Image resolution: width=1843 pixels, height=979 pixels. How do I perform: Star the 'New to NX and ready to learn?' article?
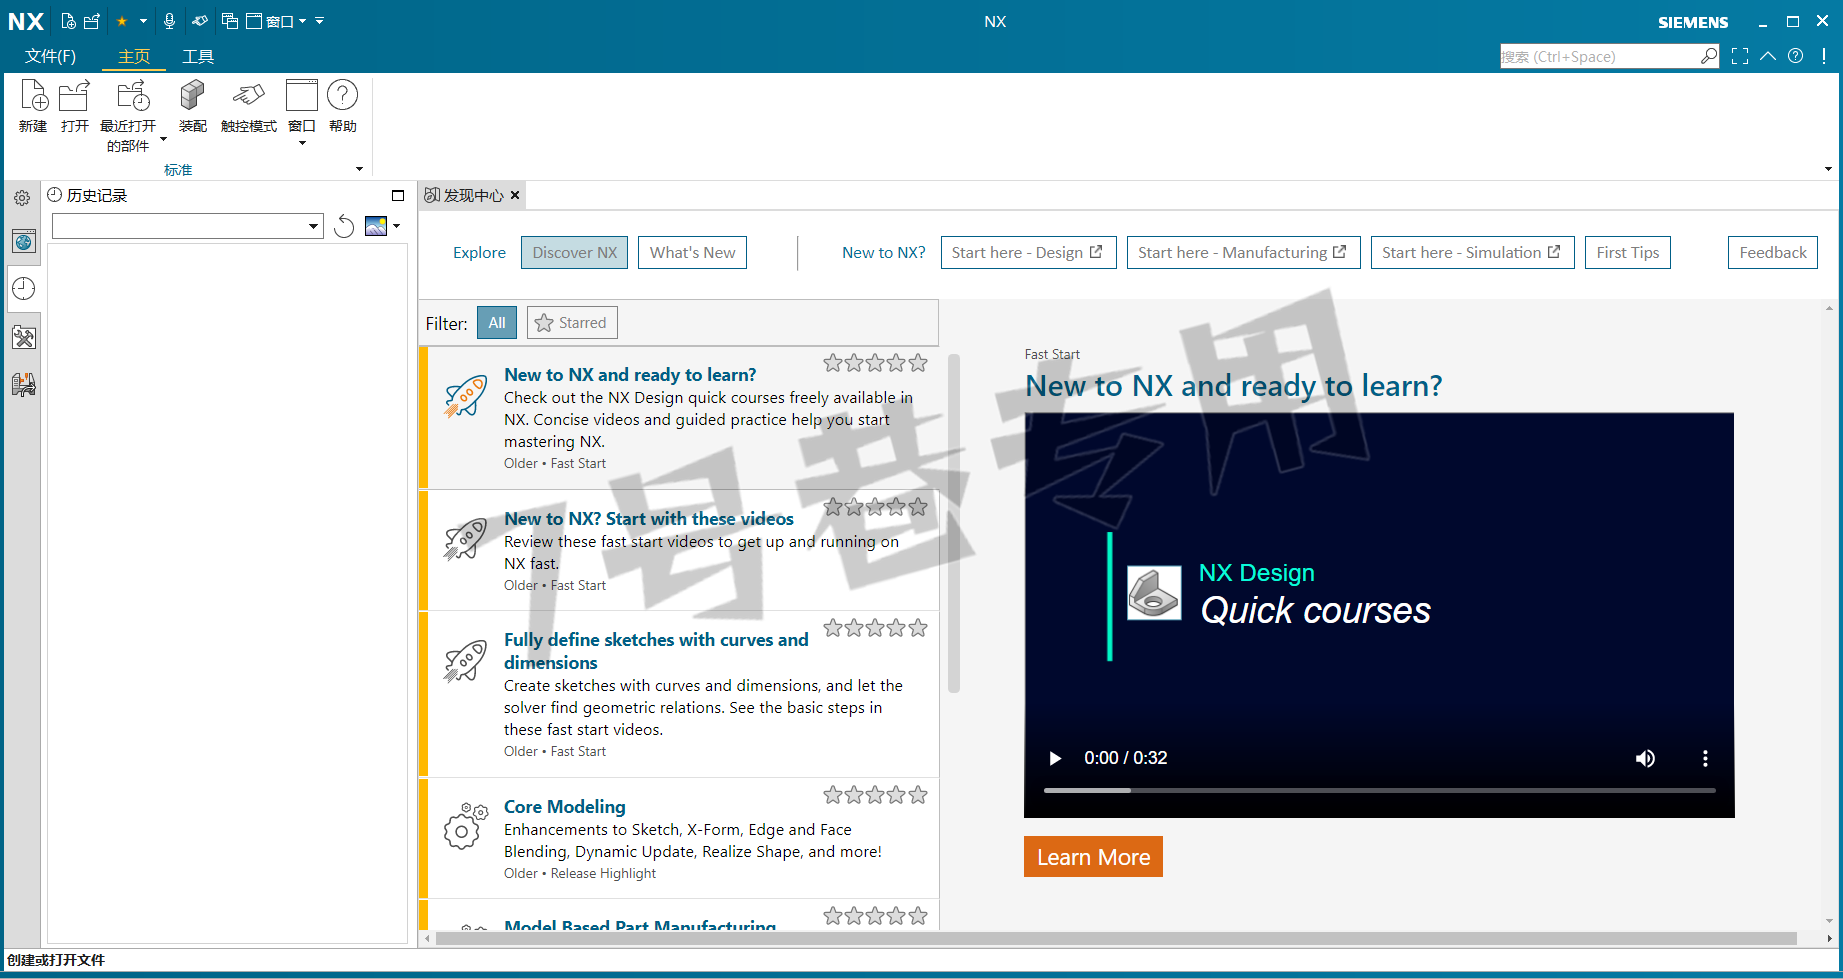[876, 363]
